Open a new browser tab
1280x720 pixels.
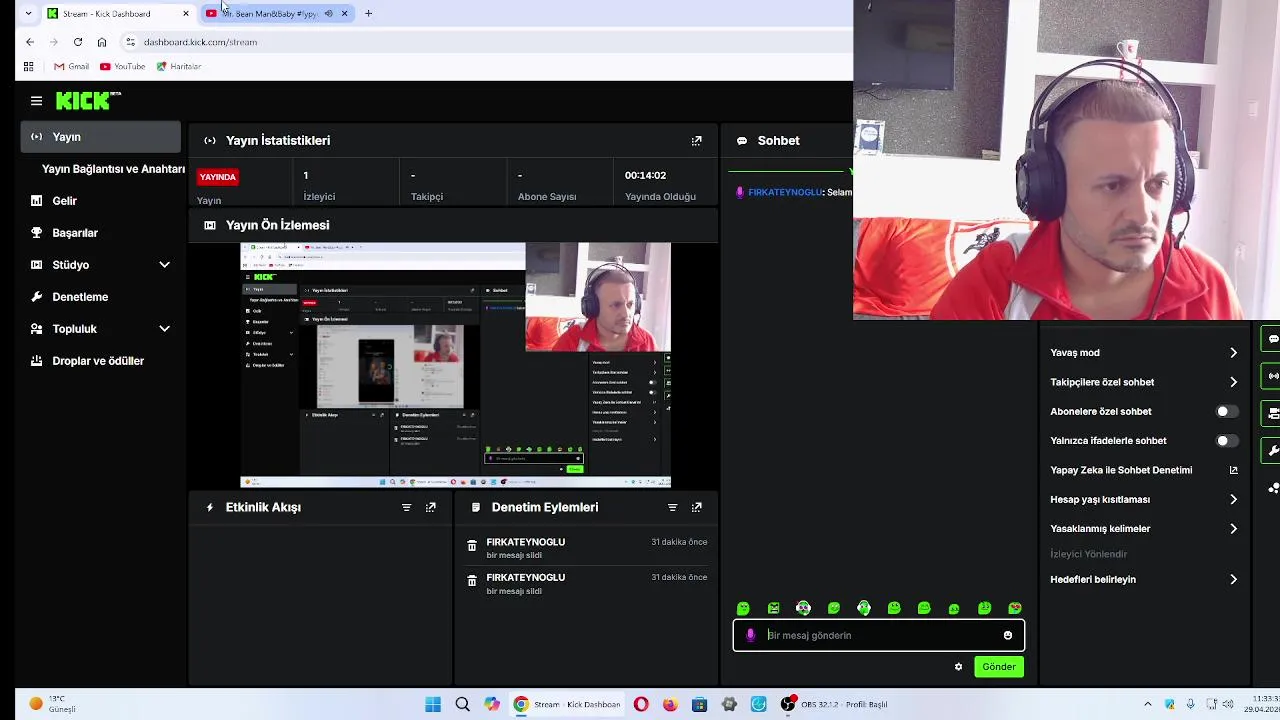(x=368, y=14)
